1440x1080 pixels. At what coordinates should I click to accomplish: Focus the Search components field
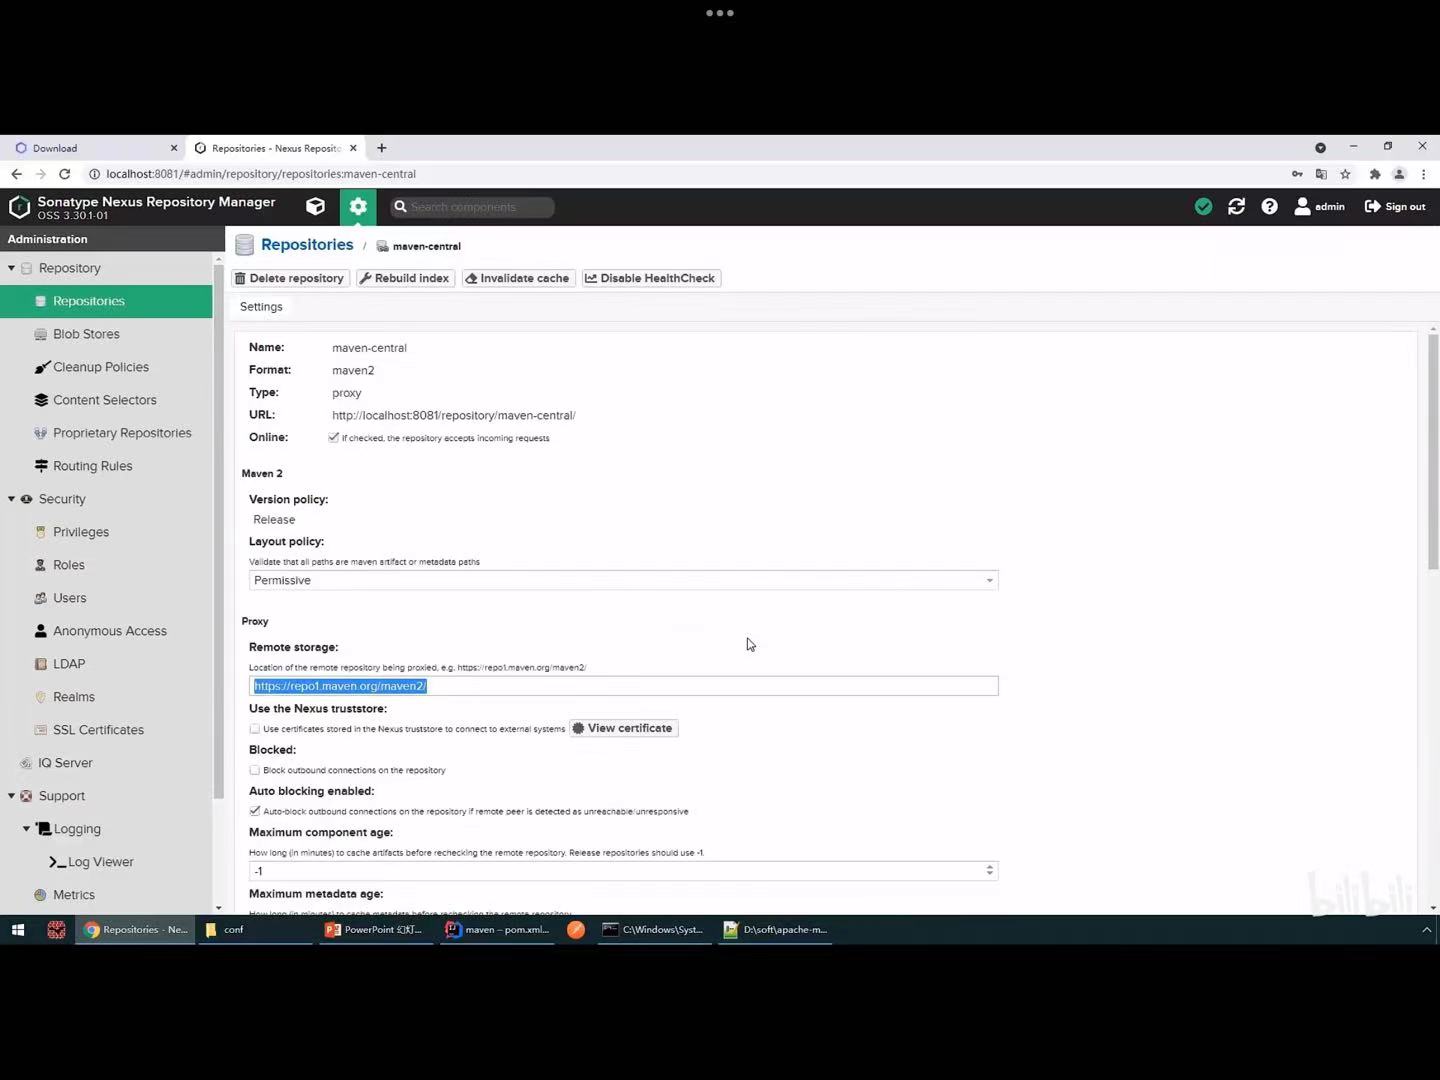coord(472,207)
